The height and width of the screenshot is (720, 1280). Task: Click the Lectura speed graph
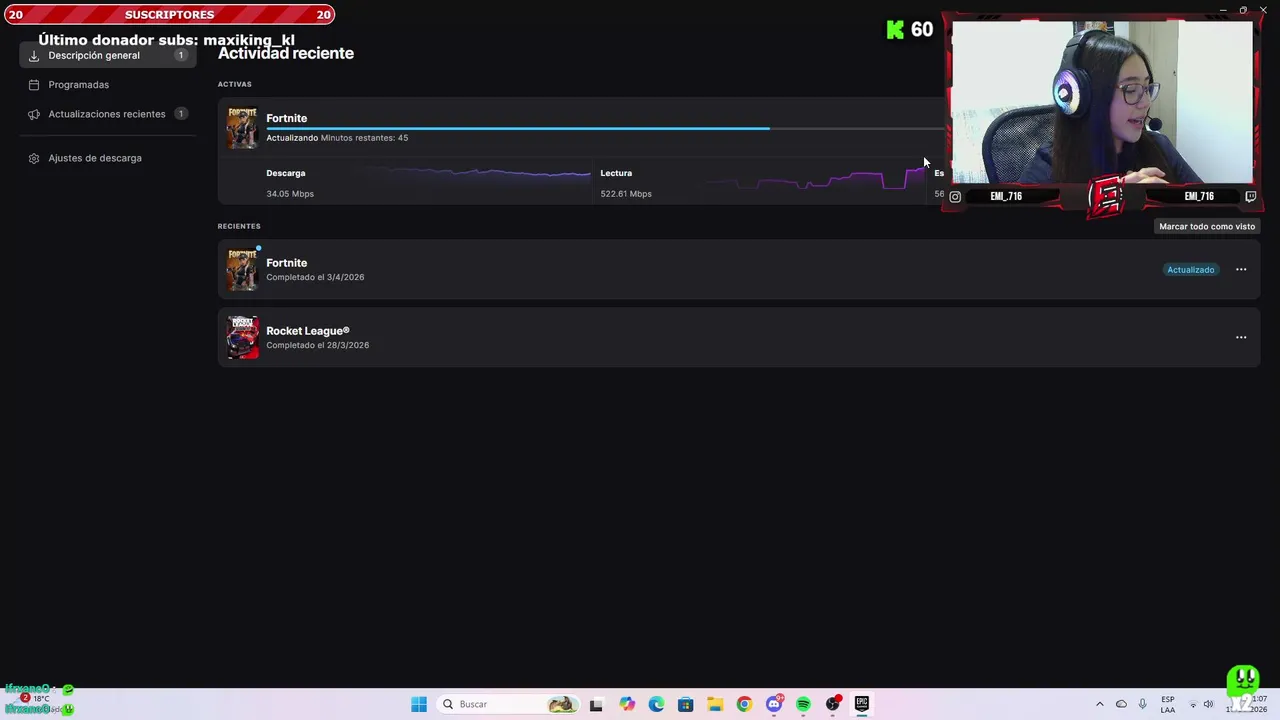(x=815, y=179)
